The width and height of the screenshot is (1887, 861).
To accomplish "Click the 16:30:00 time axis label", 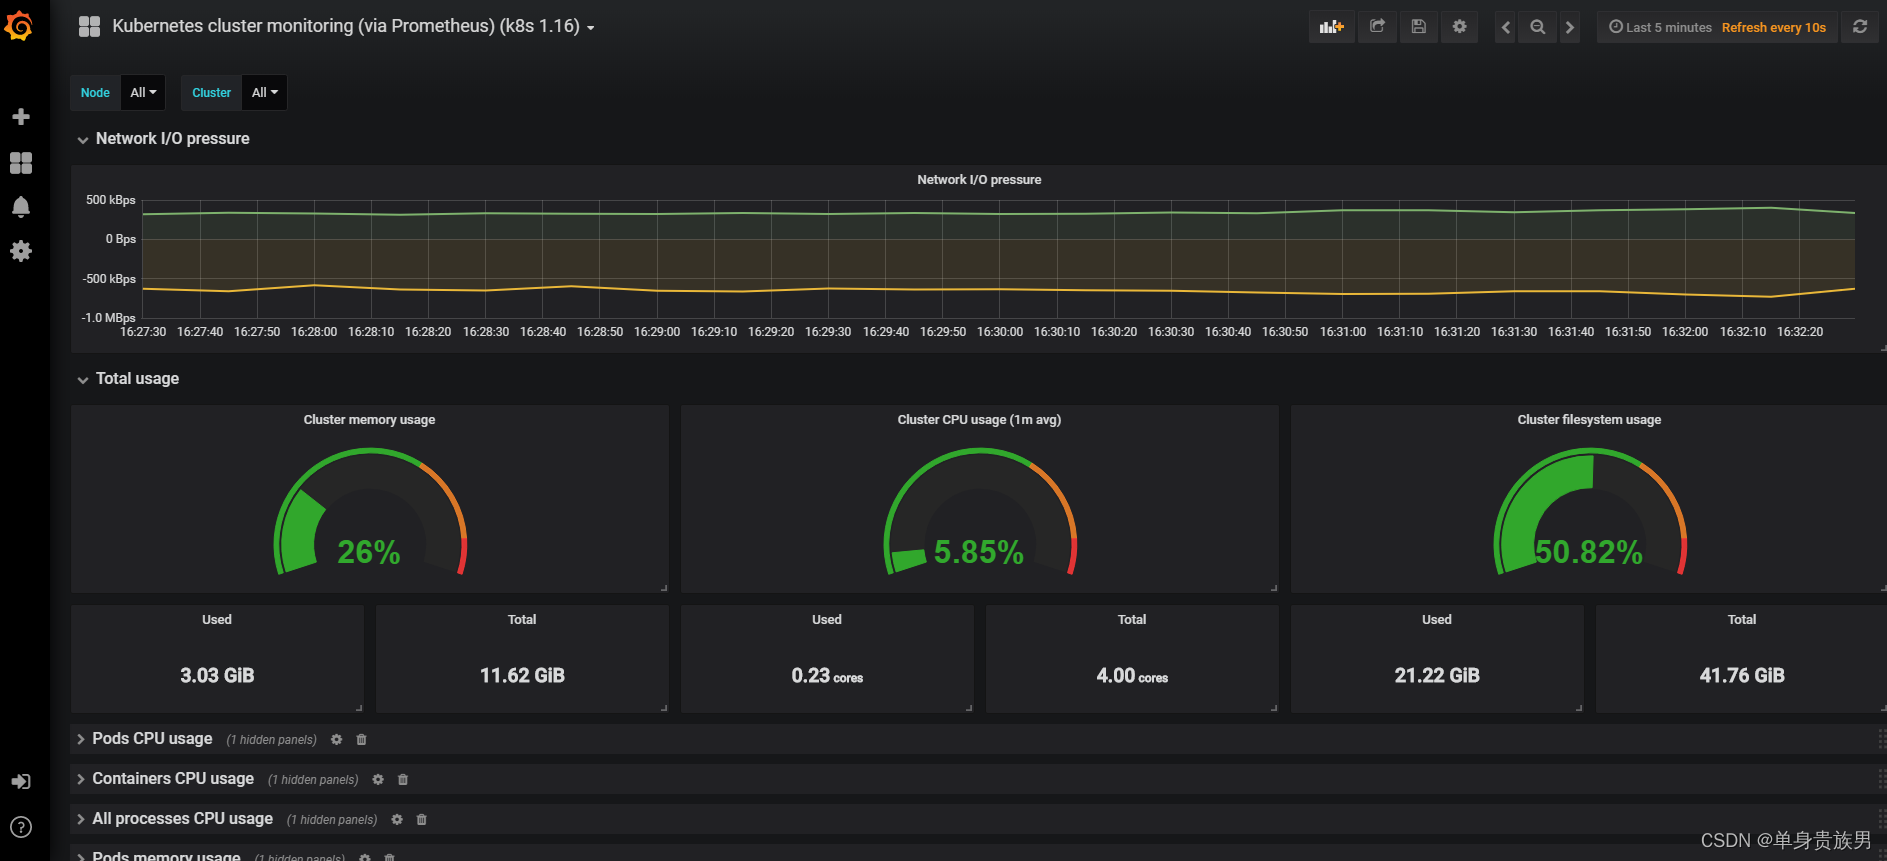I will 1000,332.
